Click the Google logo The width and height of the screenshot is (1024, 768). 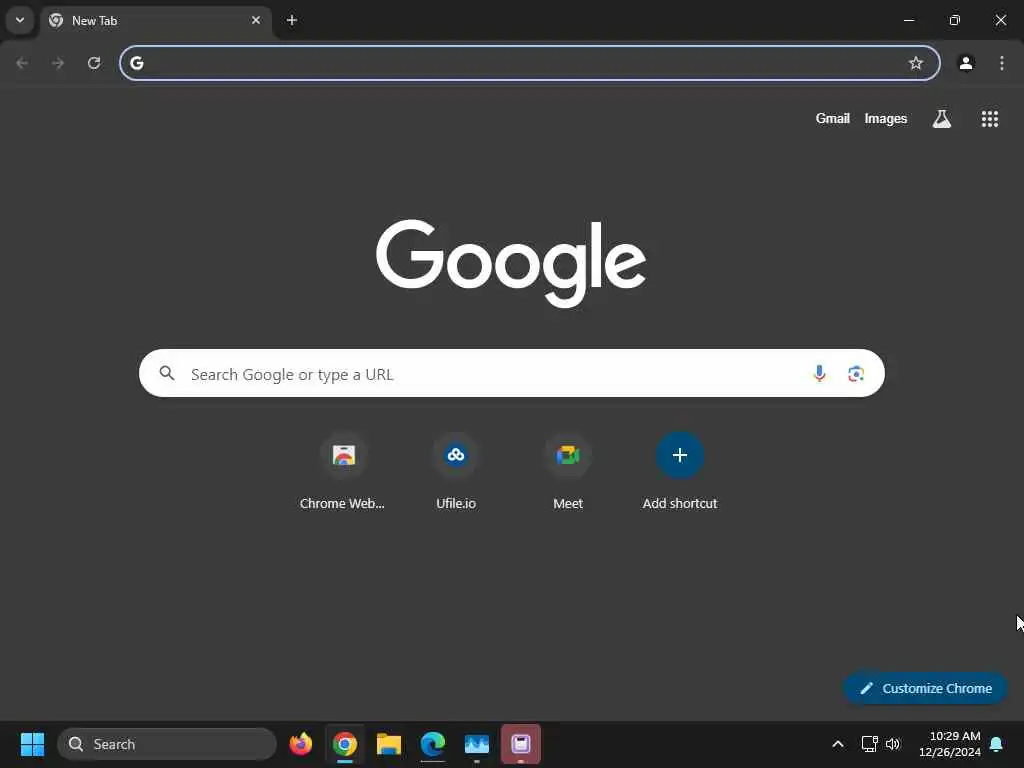511,263
